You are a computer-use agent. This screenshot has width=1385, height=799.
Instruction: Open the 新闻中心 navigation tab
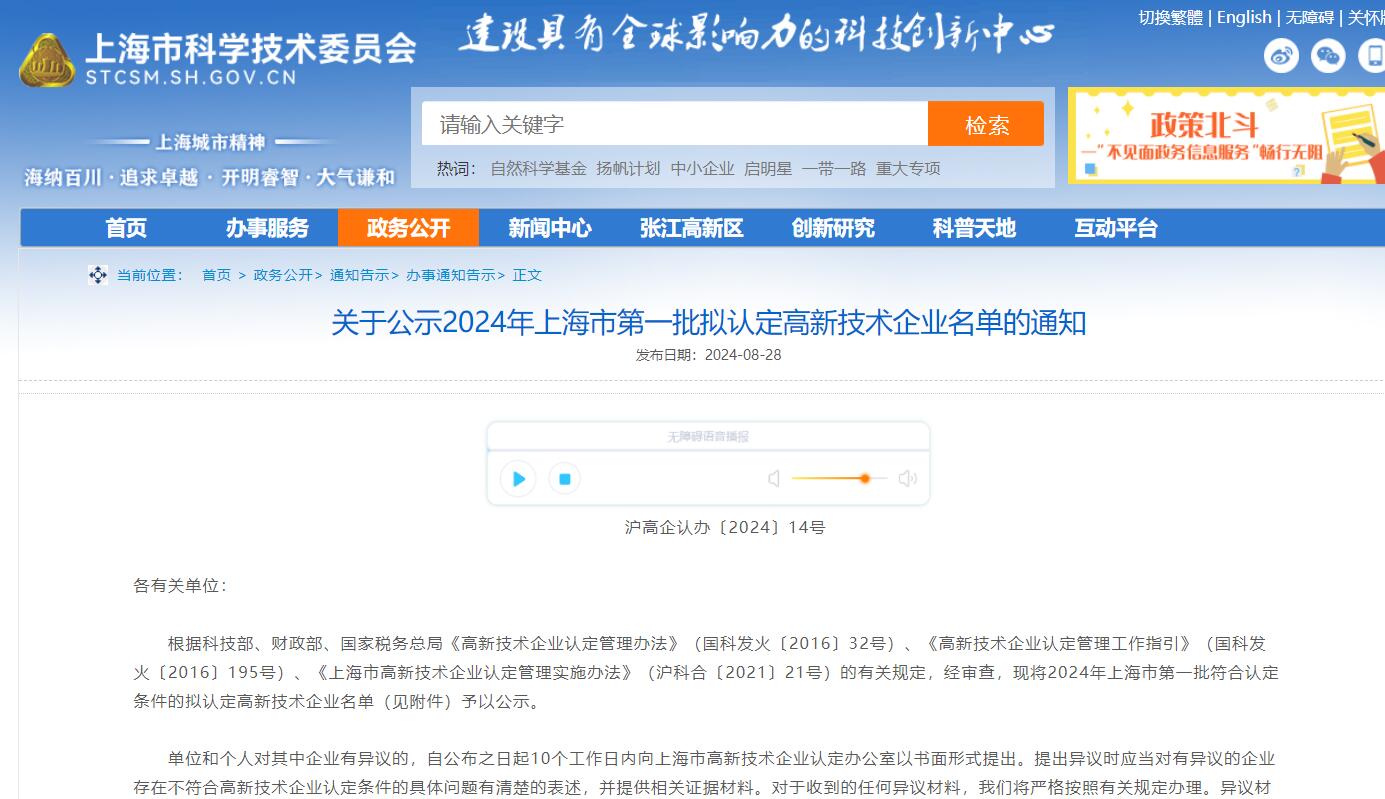point(549,228)
